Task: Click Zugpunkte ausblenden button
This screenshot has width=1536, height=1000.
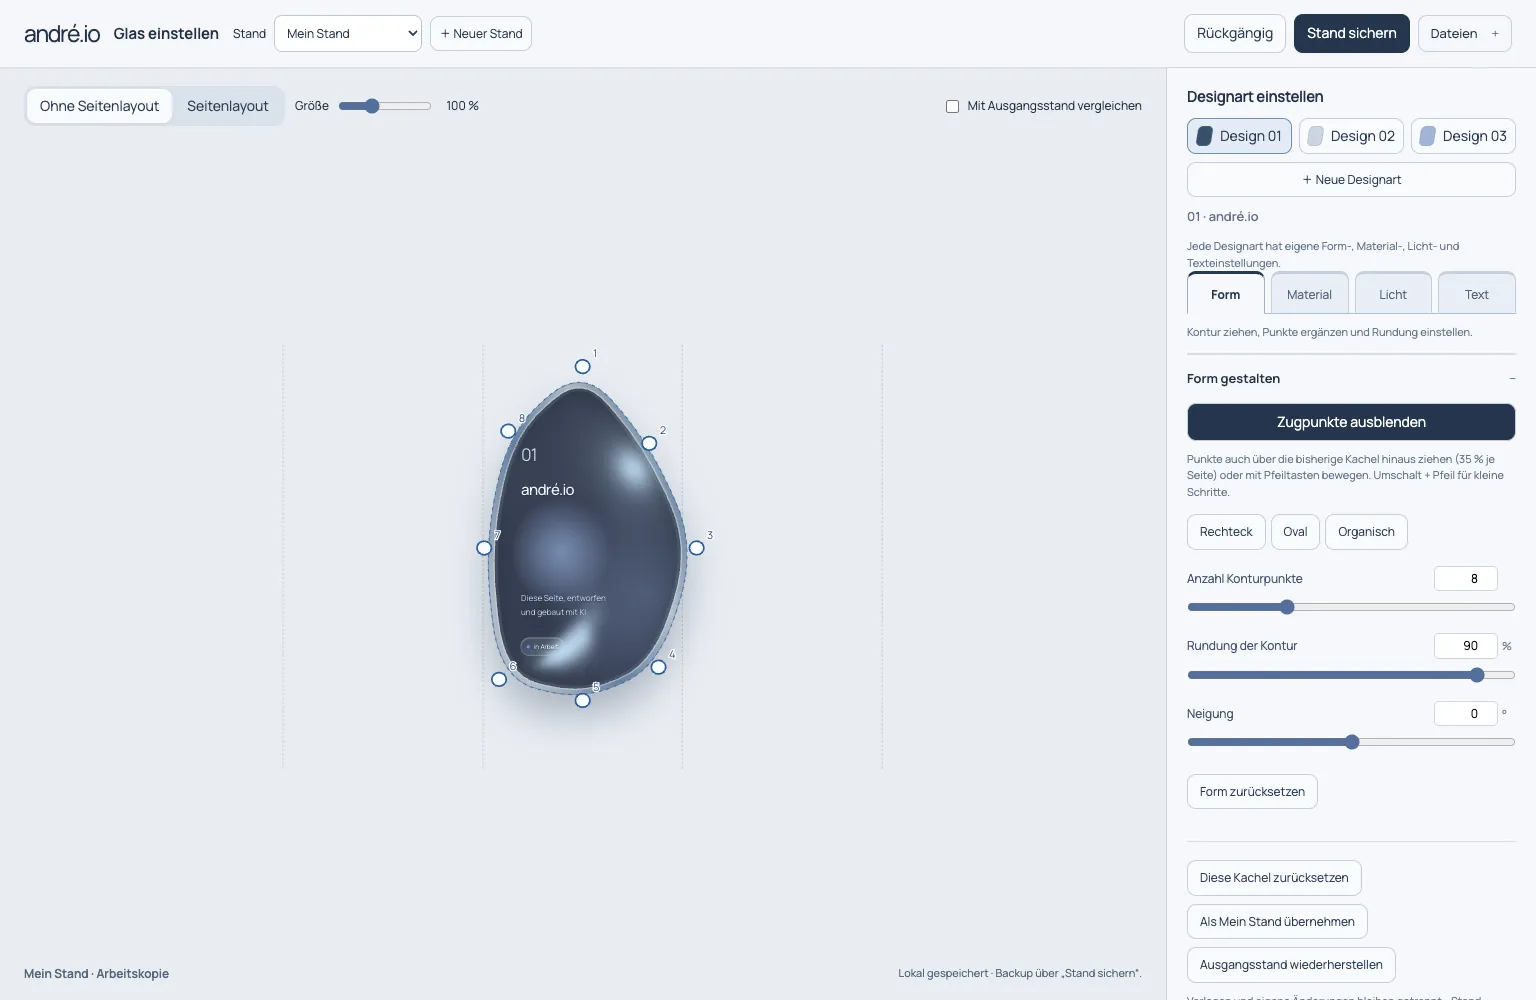Action: 1351,422
